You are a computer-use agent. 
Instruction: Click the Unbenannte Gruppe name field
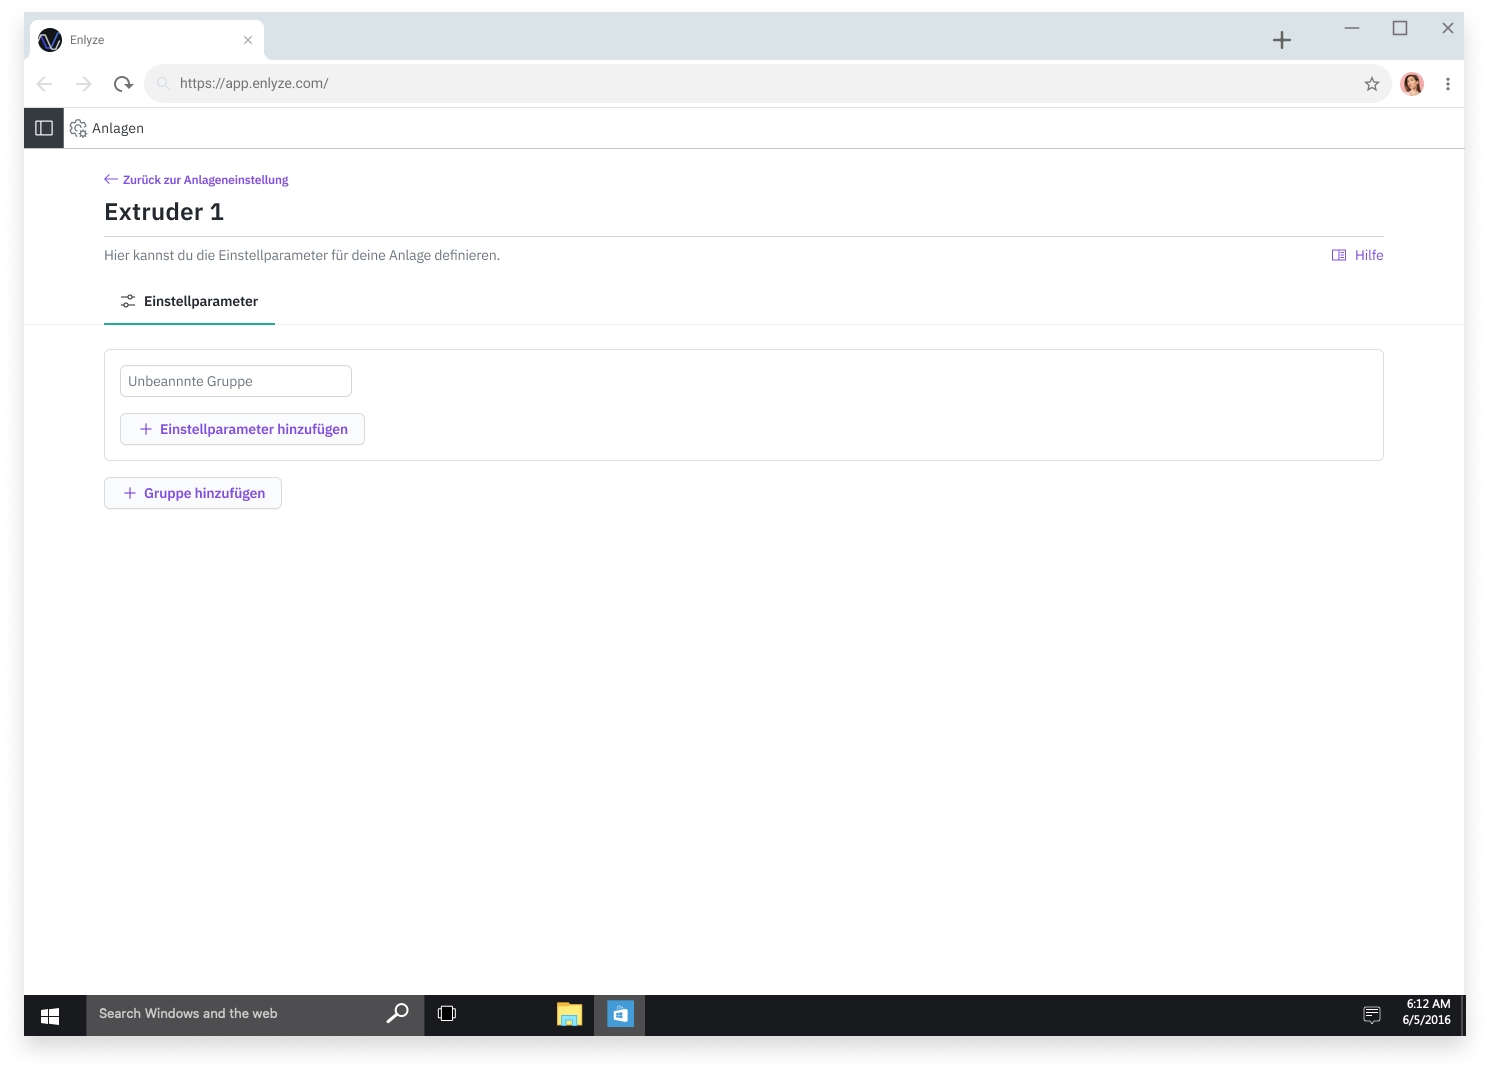236,381
